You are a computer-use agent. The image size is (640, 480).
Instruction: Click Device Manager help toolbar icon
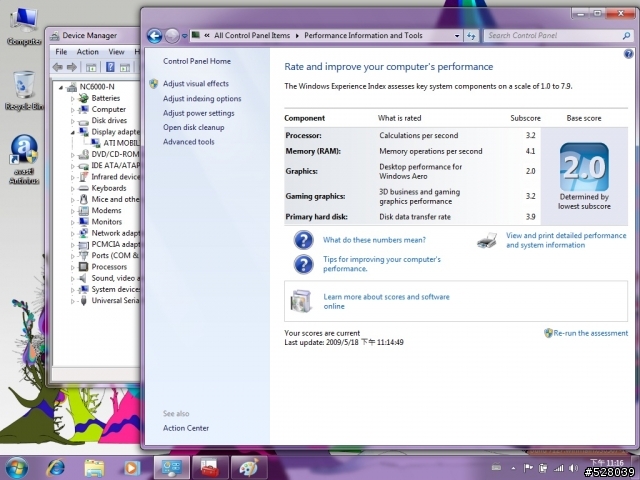[x=110, y=67]
